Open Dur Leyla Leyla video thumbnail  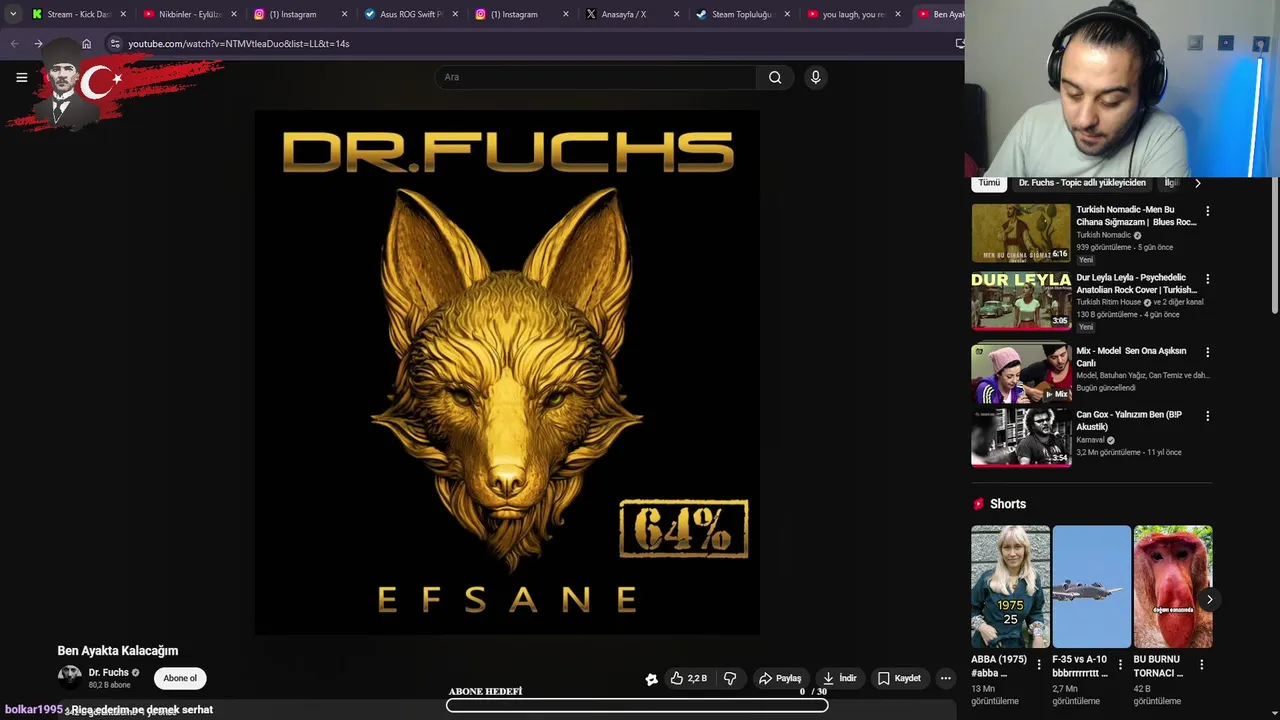1021,301
